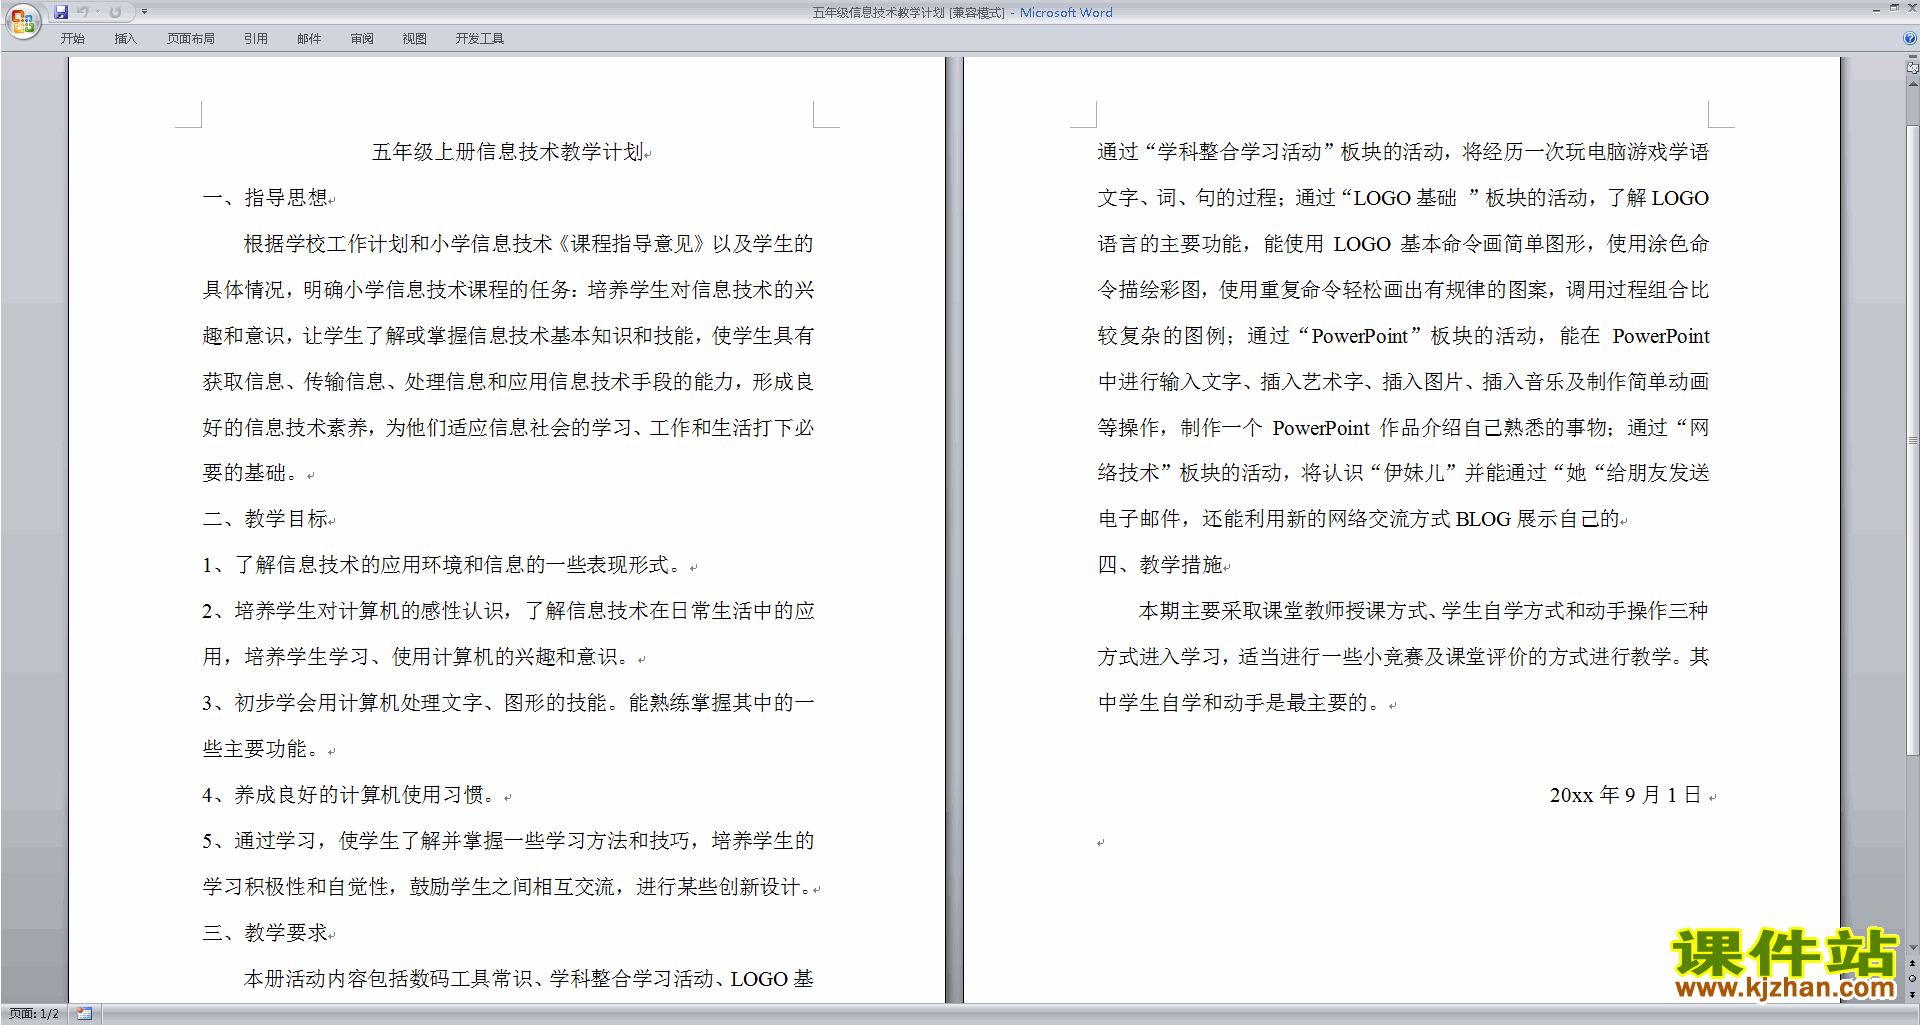Open the 页面布局 ribbon tab
Image resolution: width=1920 pixels, height=1025 pixels.
click(190, 38)
